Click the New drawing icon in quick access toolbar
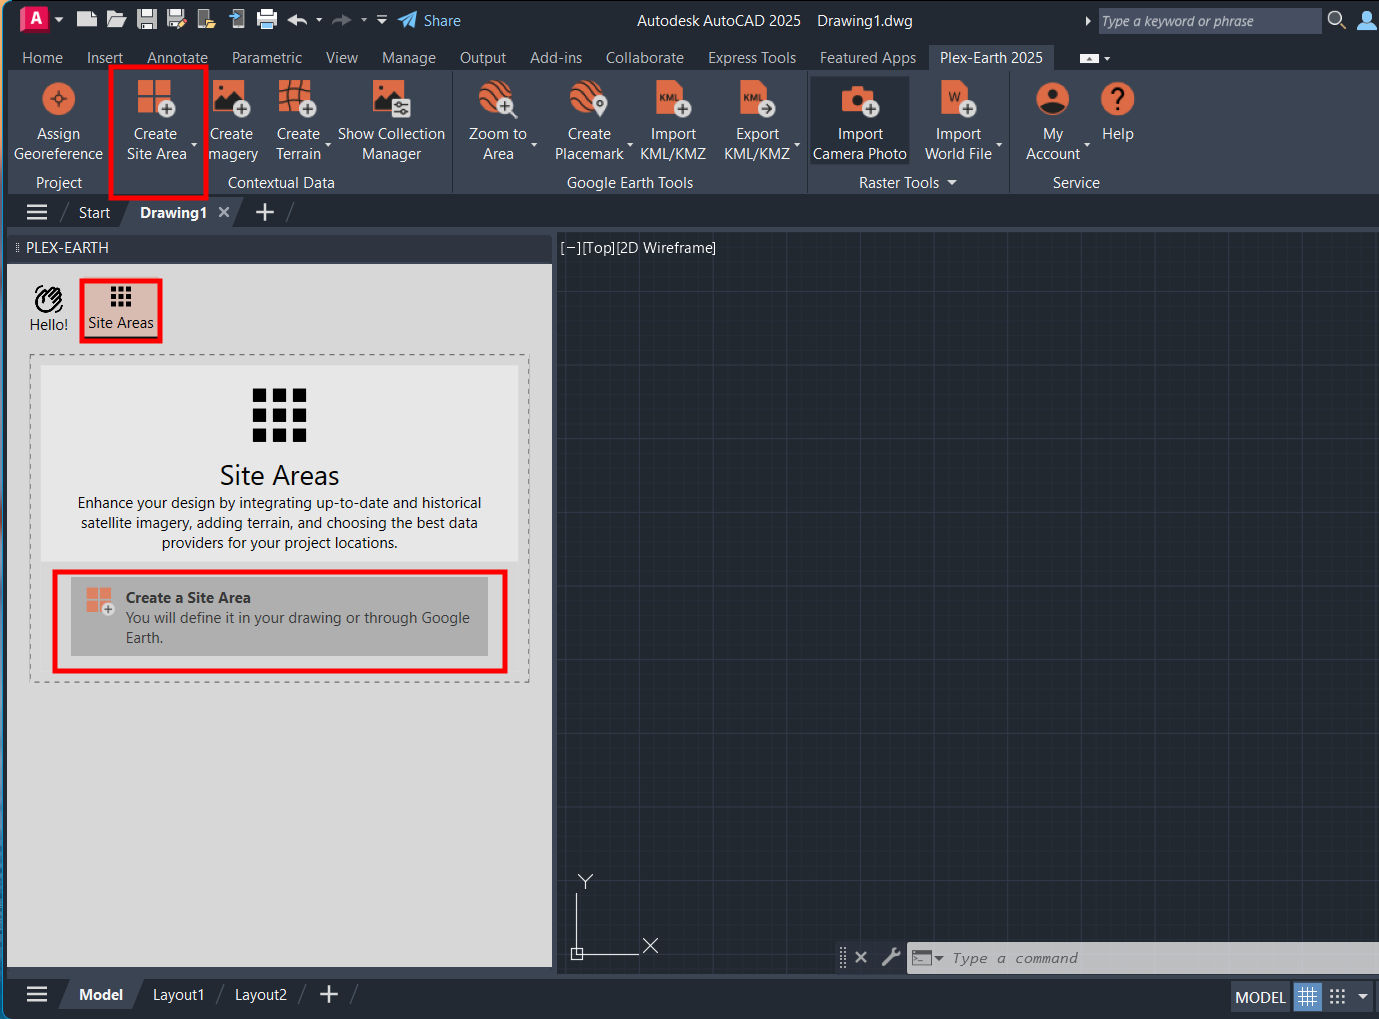The height and width of the screenshot is (1019, 1379). click(x=87, y=19)
